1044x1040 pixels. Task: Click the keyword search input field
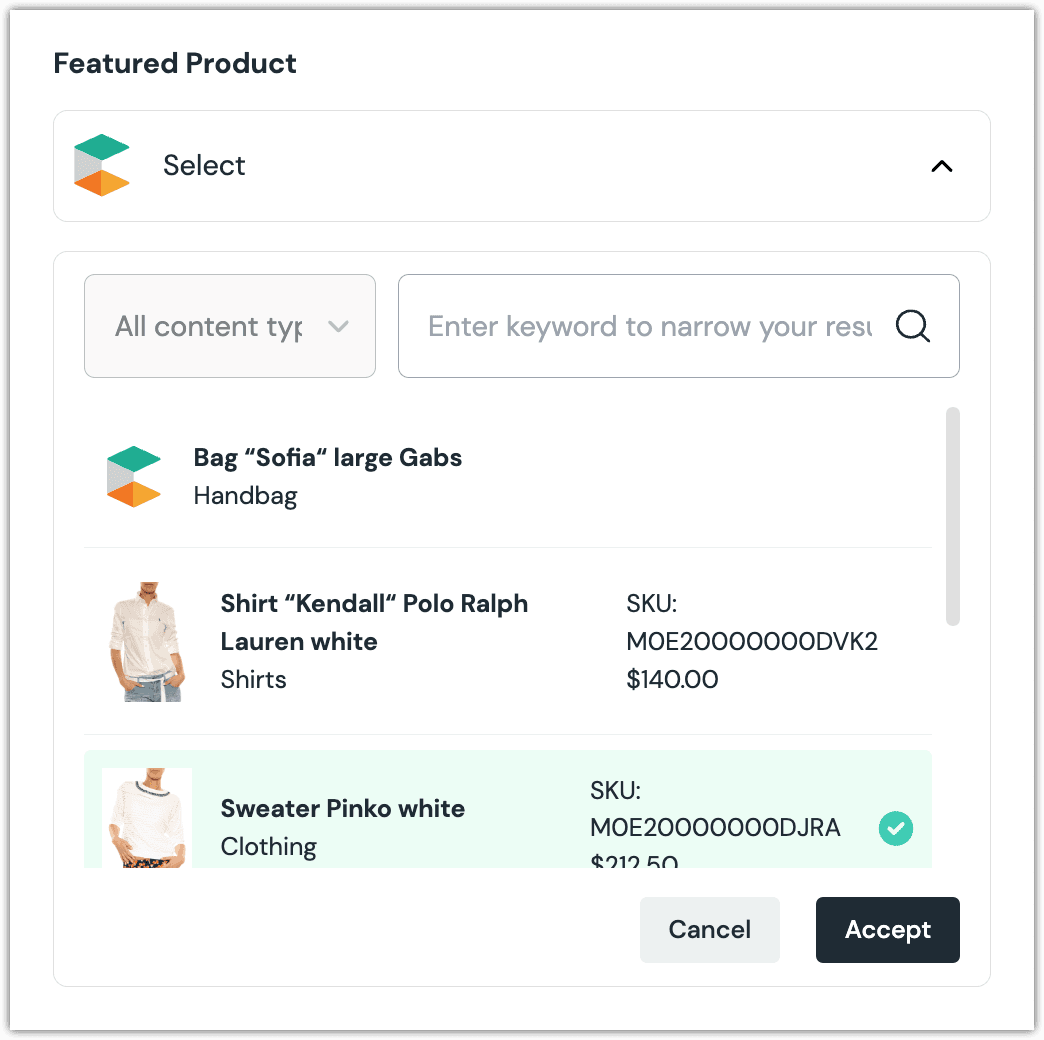[x=650, y=326]
